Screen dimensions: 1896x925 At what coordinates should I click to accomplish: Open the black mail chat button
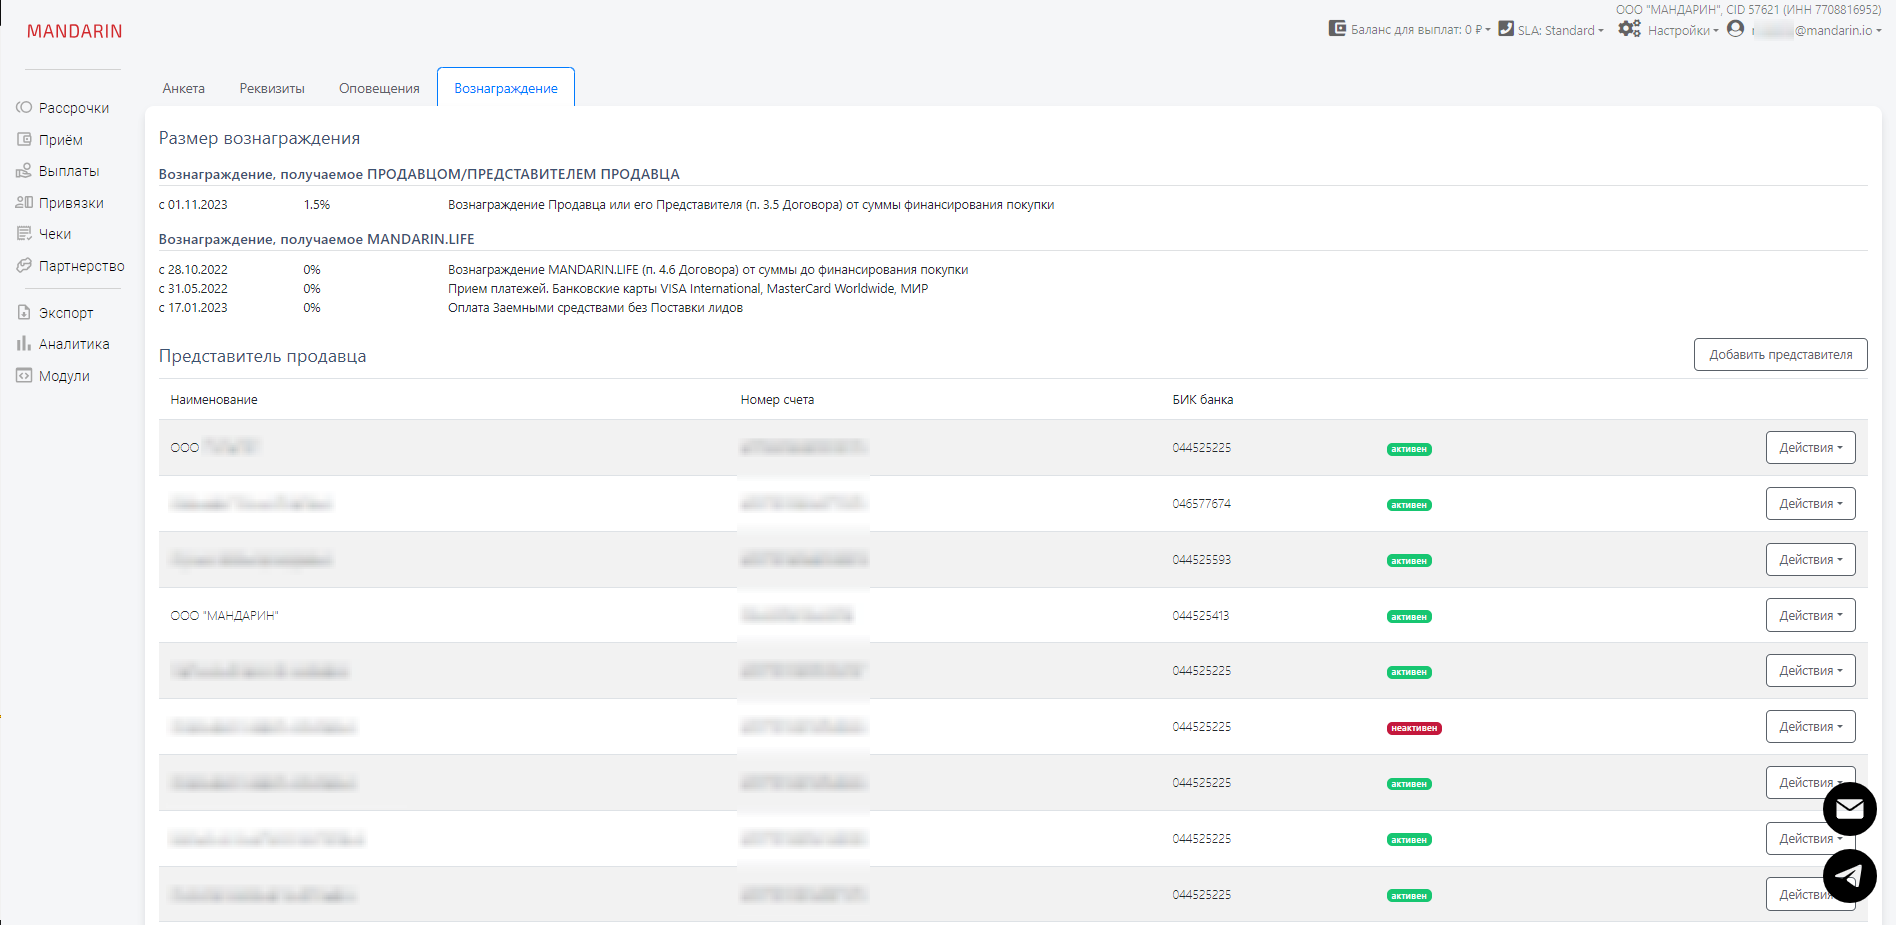click(1849, 809)
